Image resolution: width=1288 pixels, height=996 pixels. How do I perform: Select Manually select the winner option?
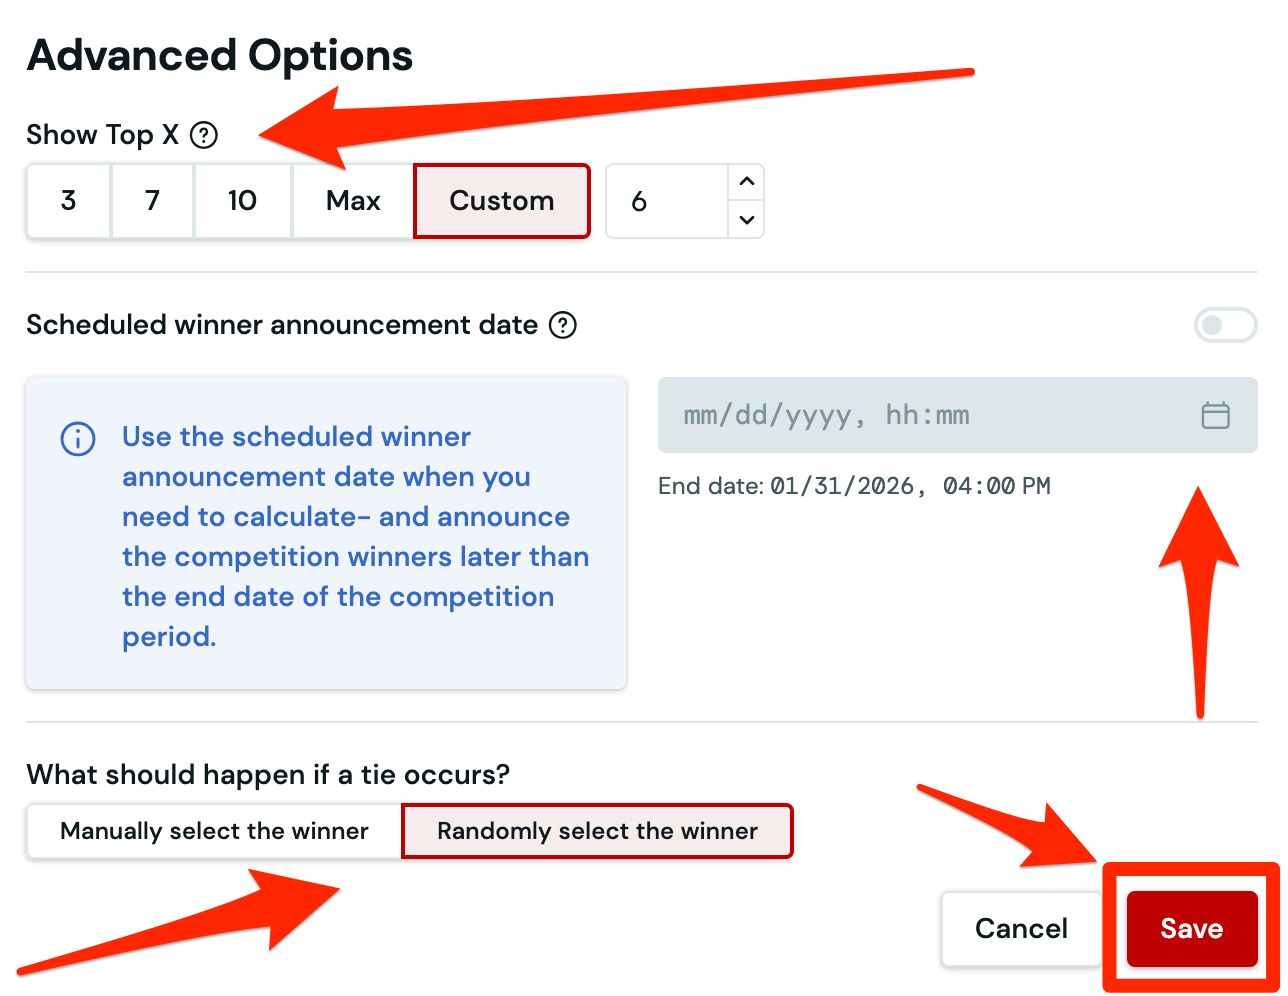[x=214, y=831]
